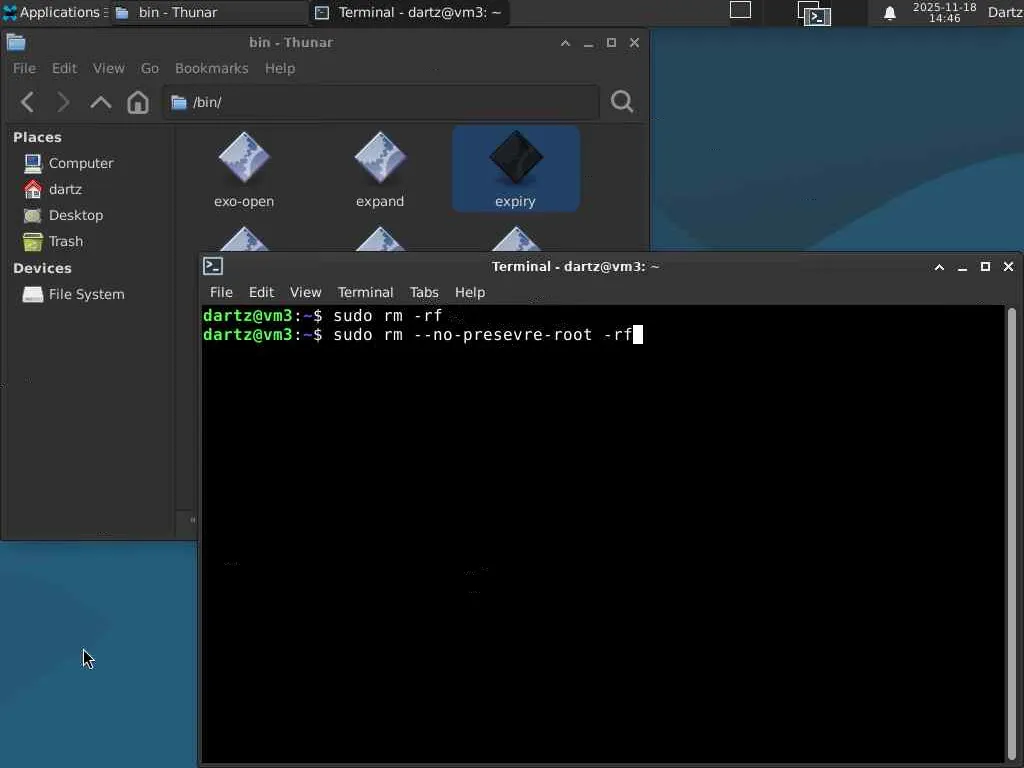The height and width of the screenshot is (768, 1024).
Task: Close the Terminal window
Action: point(1008,266)
